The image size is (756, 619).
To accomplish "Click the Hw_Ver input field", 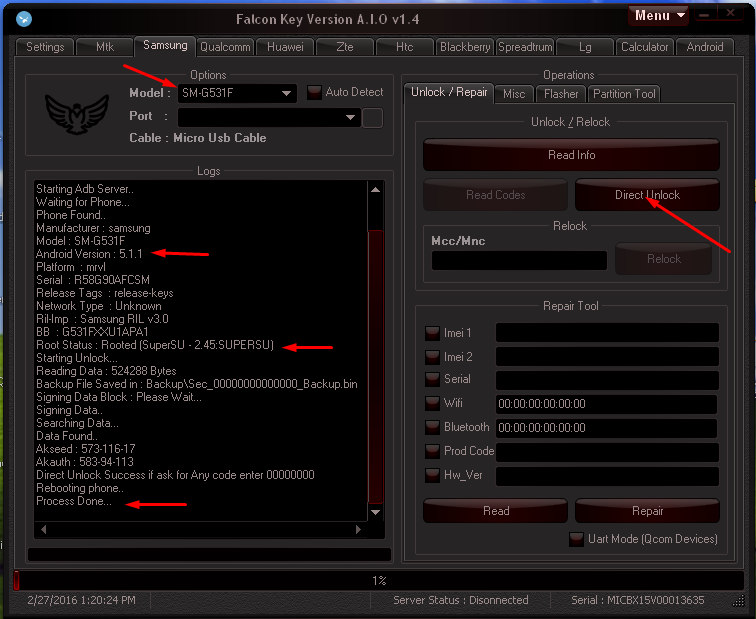I will 607,476.
